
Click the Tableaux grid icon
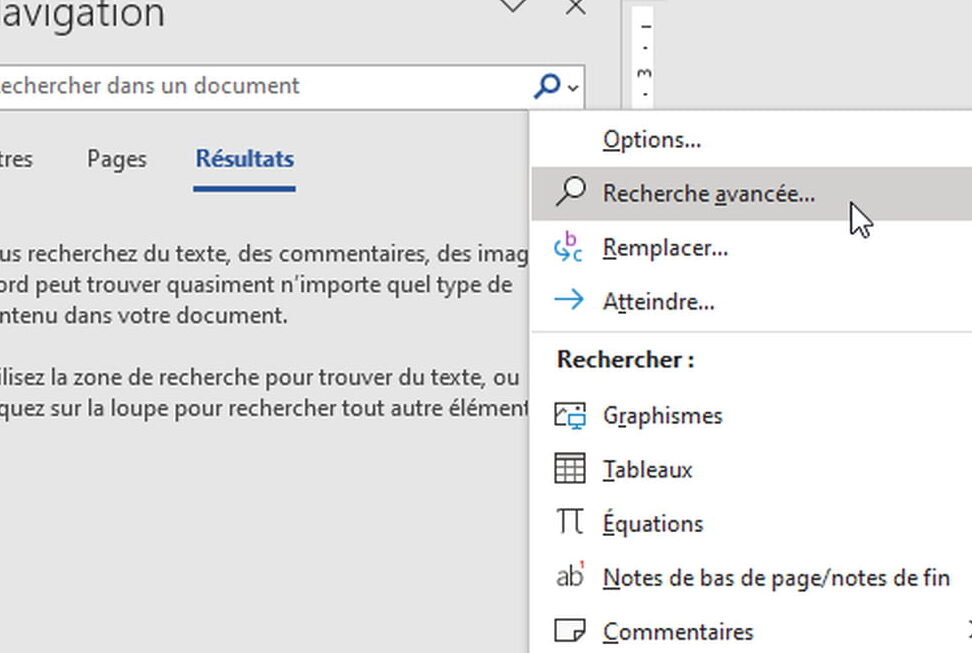[x=570, y=469]
